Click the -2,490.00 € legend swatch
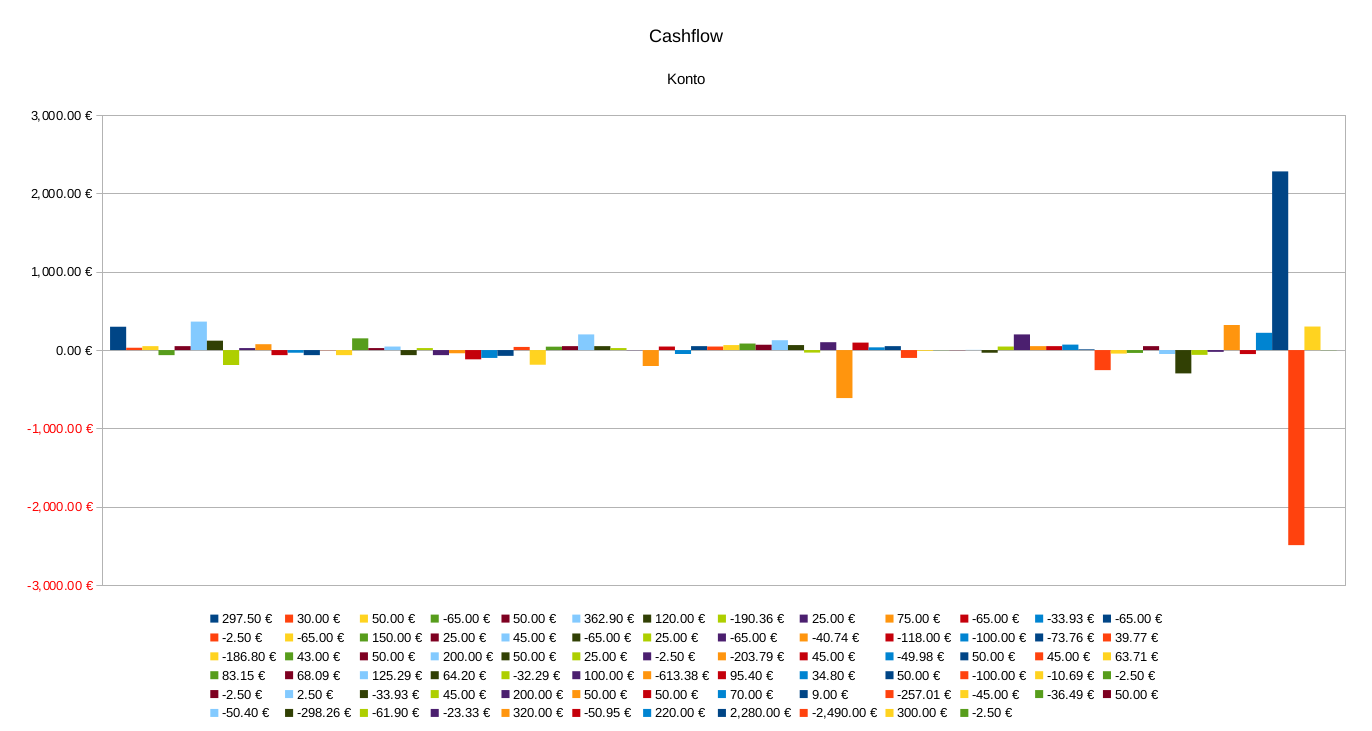Viewport: 1372px width, 731px height. (x=803, y=713)
